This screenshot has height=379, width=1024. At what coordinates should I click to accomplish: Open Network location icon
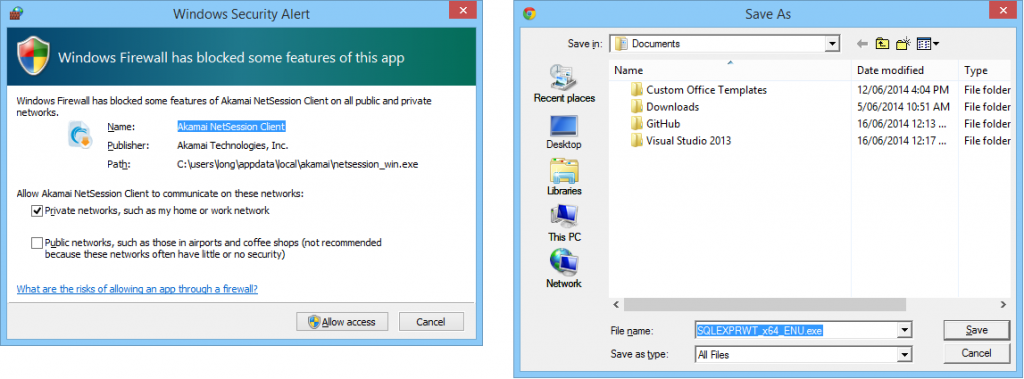564,269
